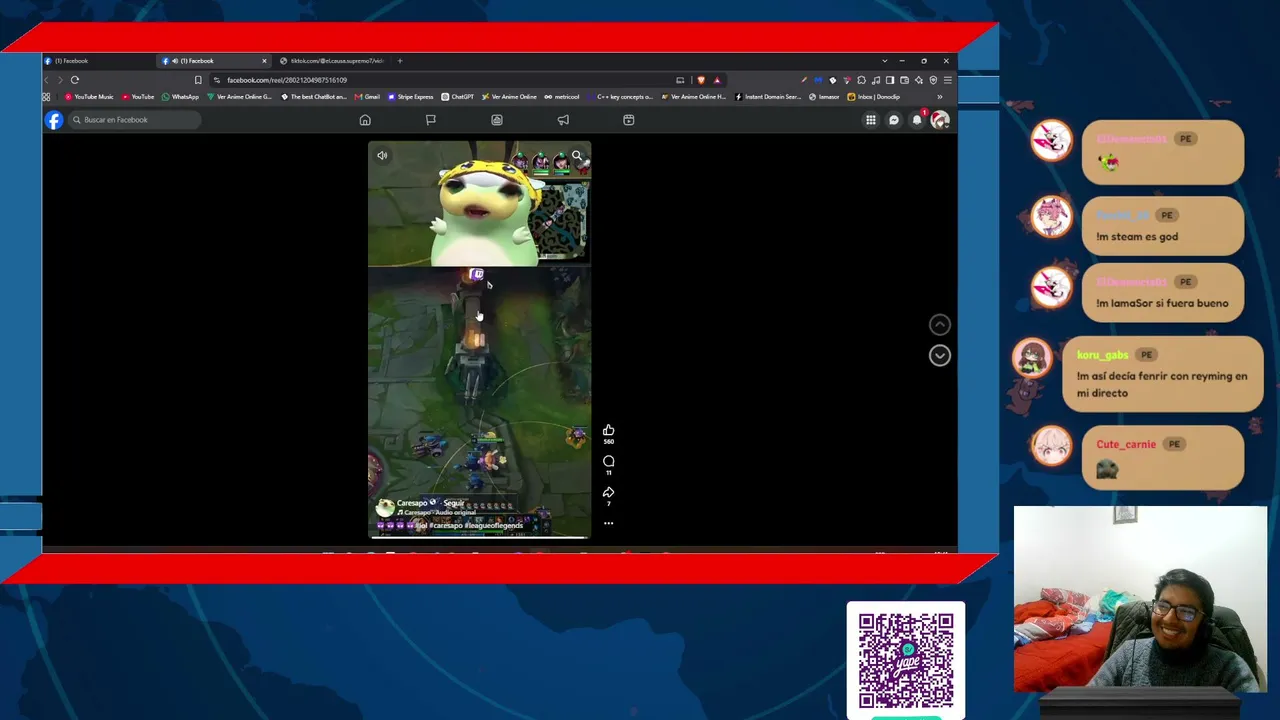Image resolution: width=1280 pixels, height=720 pixels.
Task: Follow Caresapo with the Seguir button
Action: [x=454, y=503]
